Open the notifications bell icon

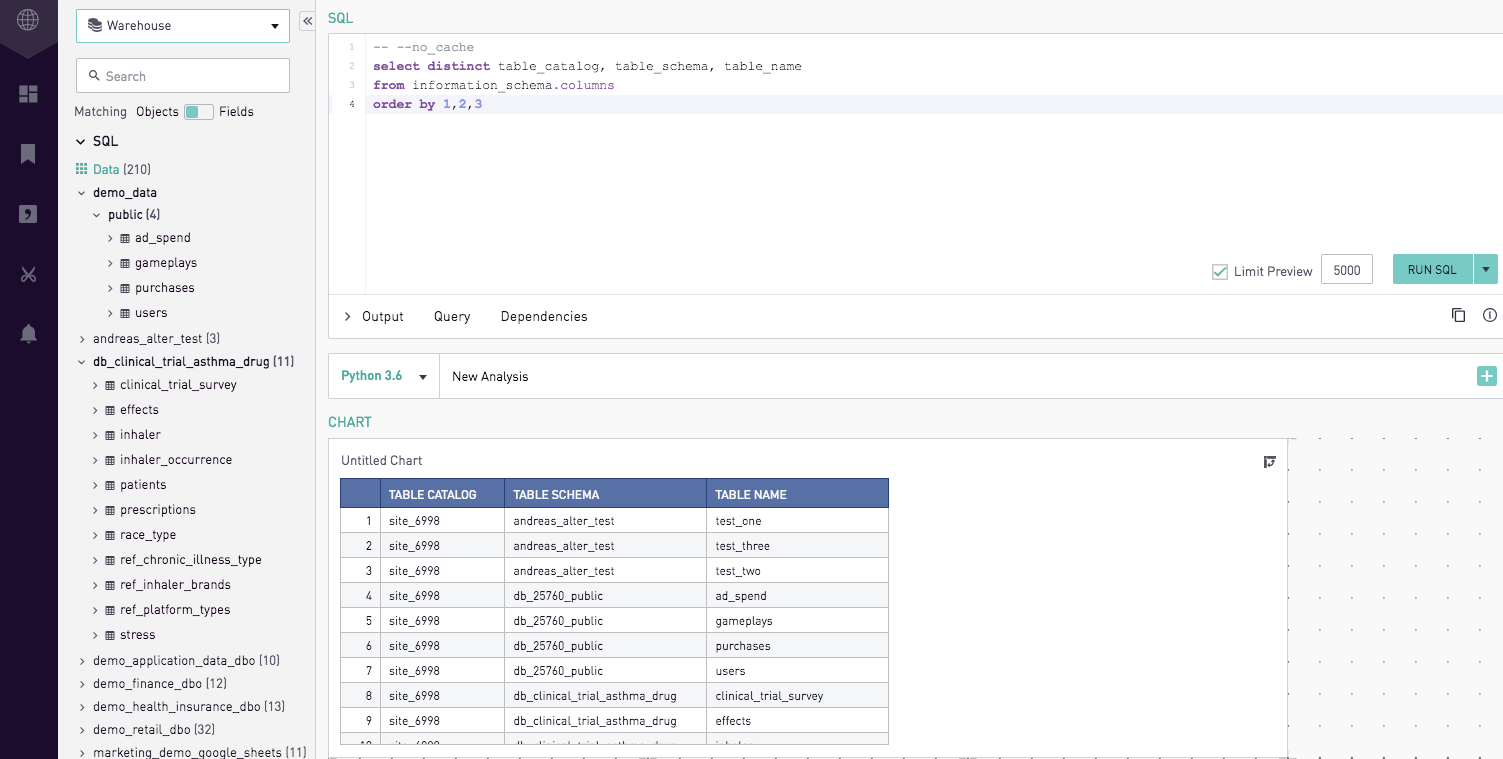(28, 334)
